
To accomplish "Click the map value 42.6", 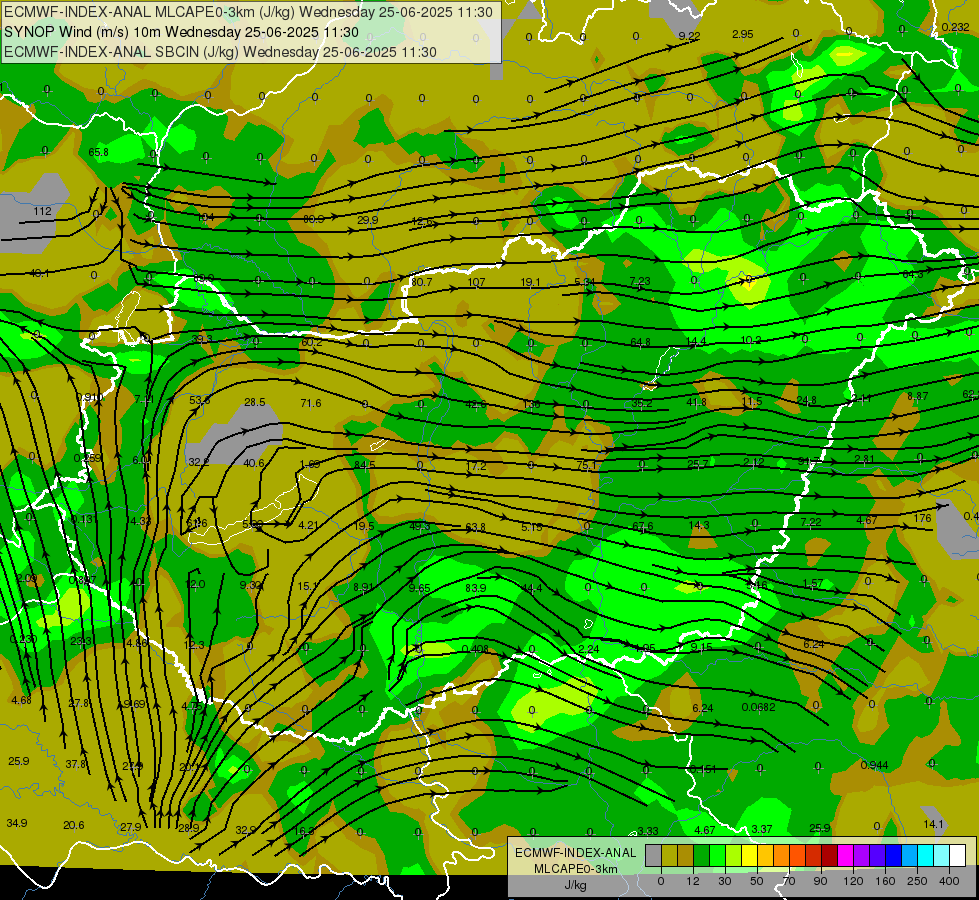I will pyautogui.click(x=475, y=405).
